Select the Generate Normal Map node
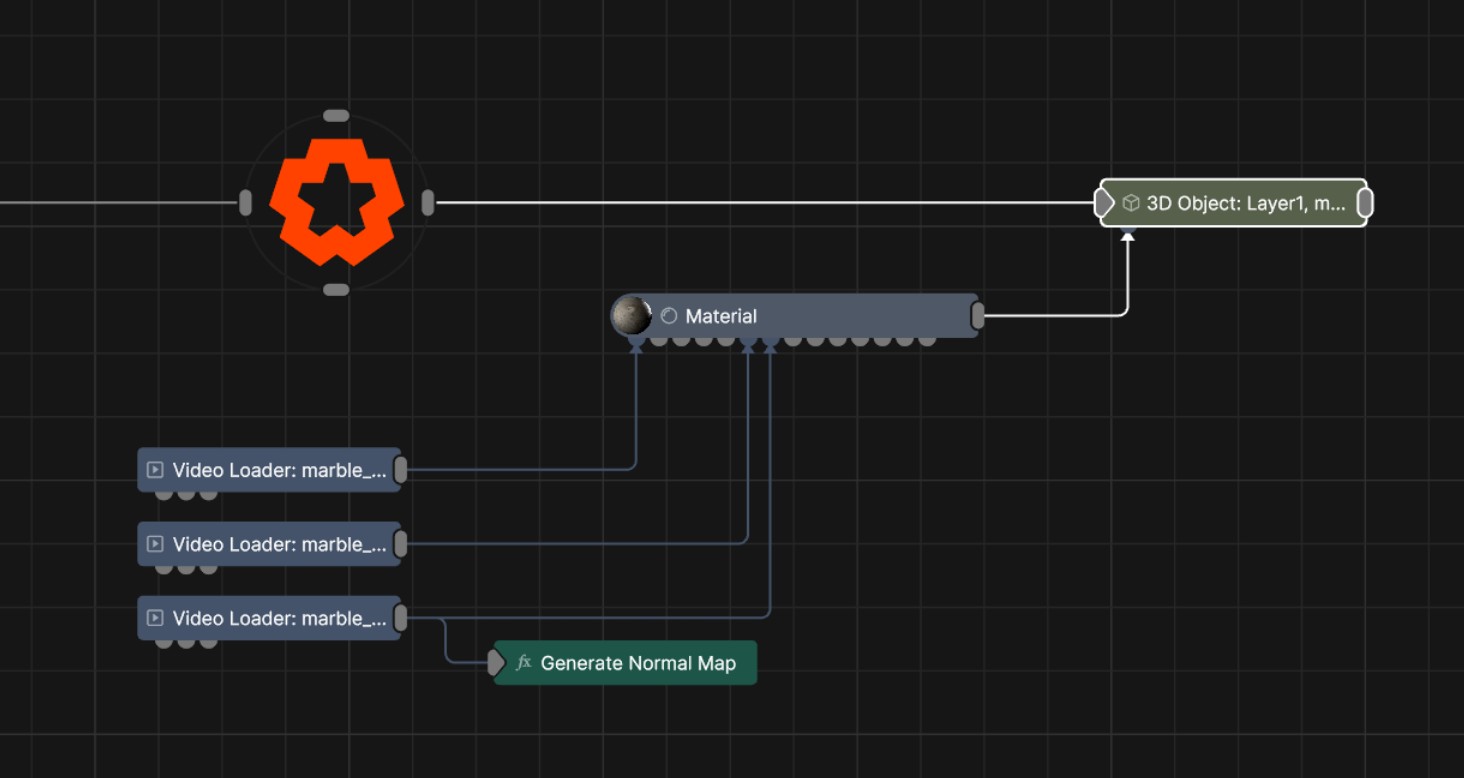Screen dimensions: 1464x778 coord(637,663)
